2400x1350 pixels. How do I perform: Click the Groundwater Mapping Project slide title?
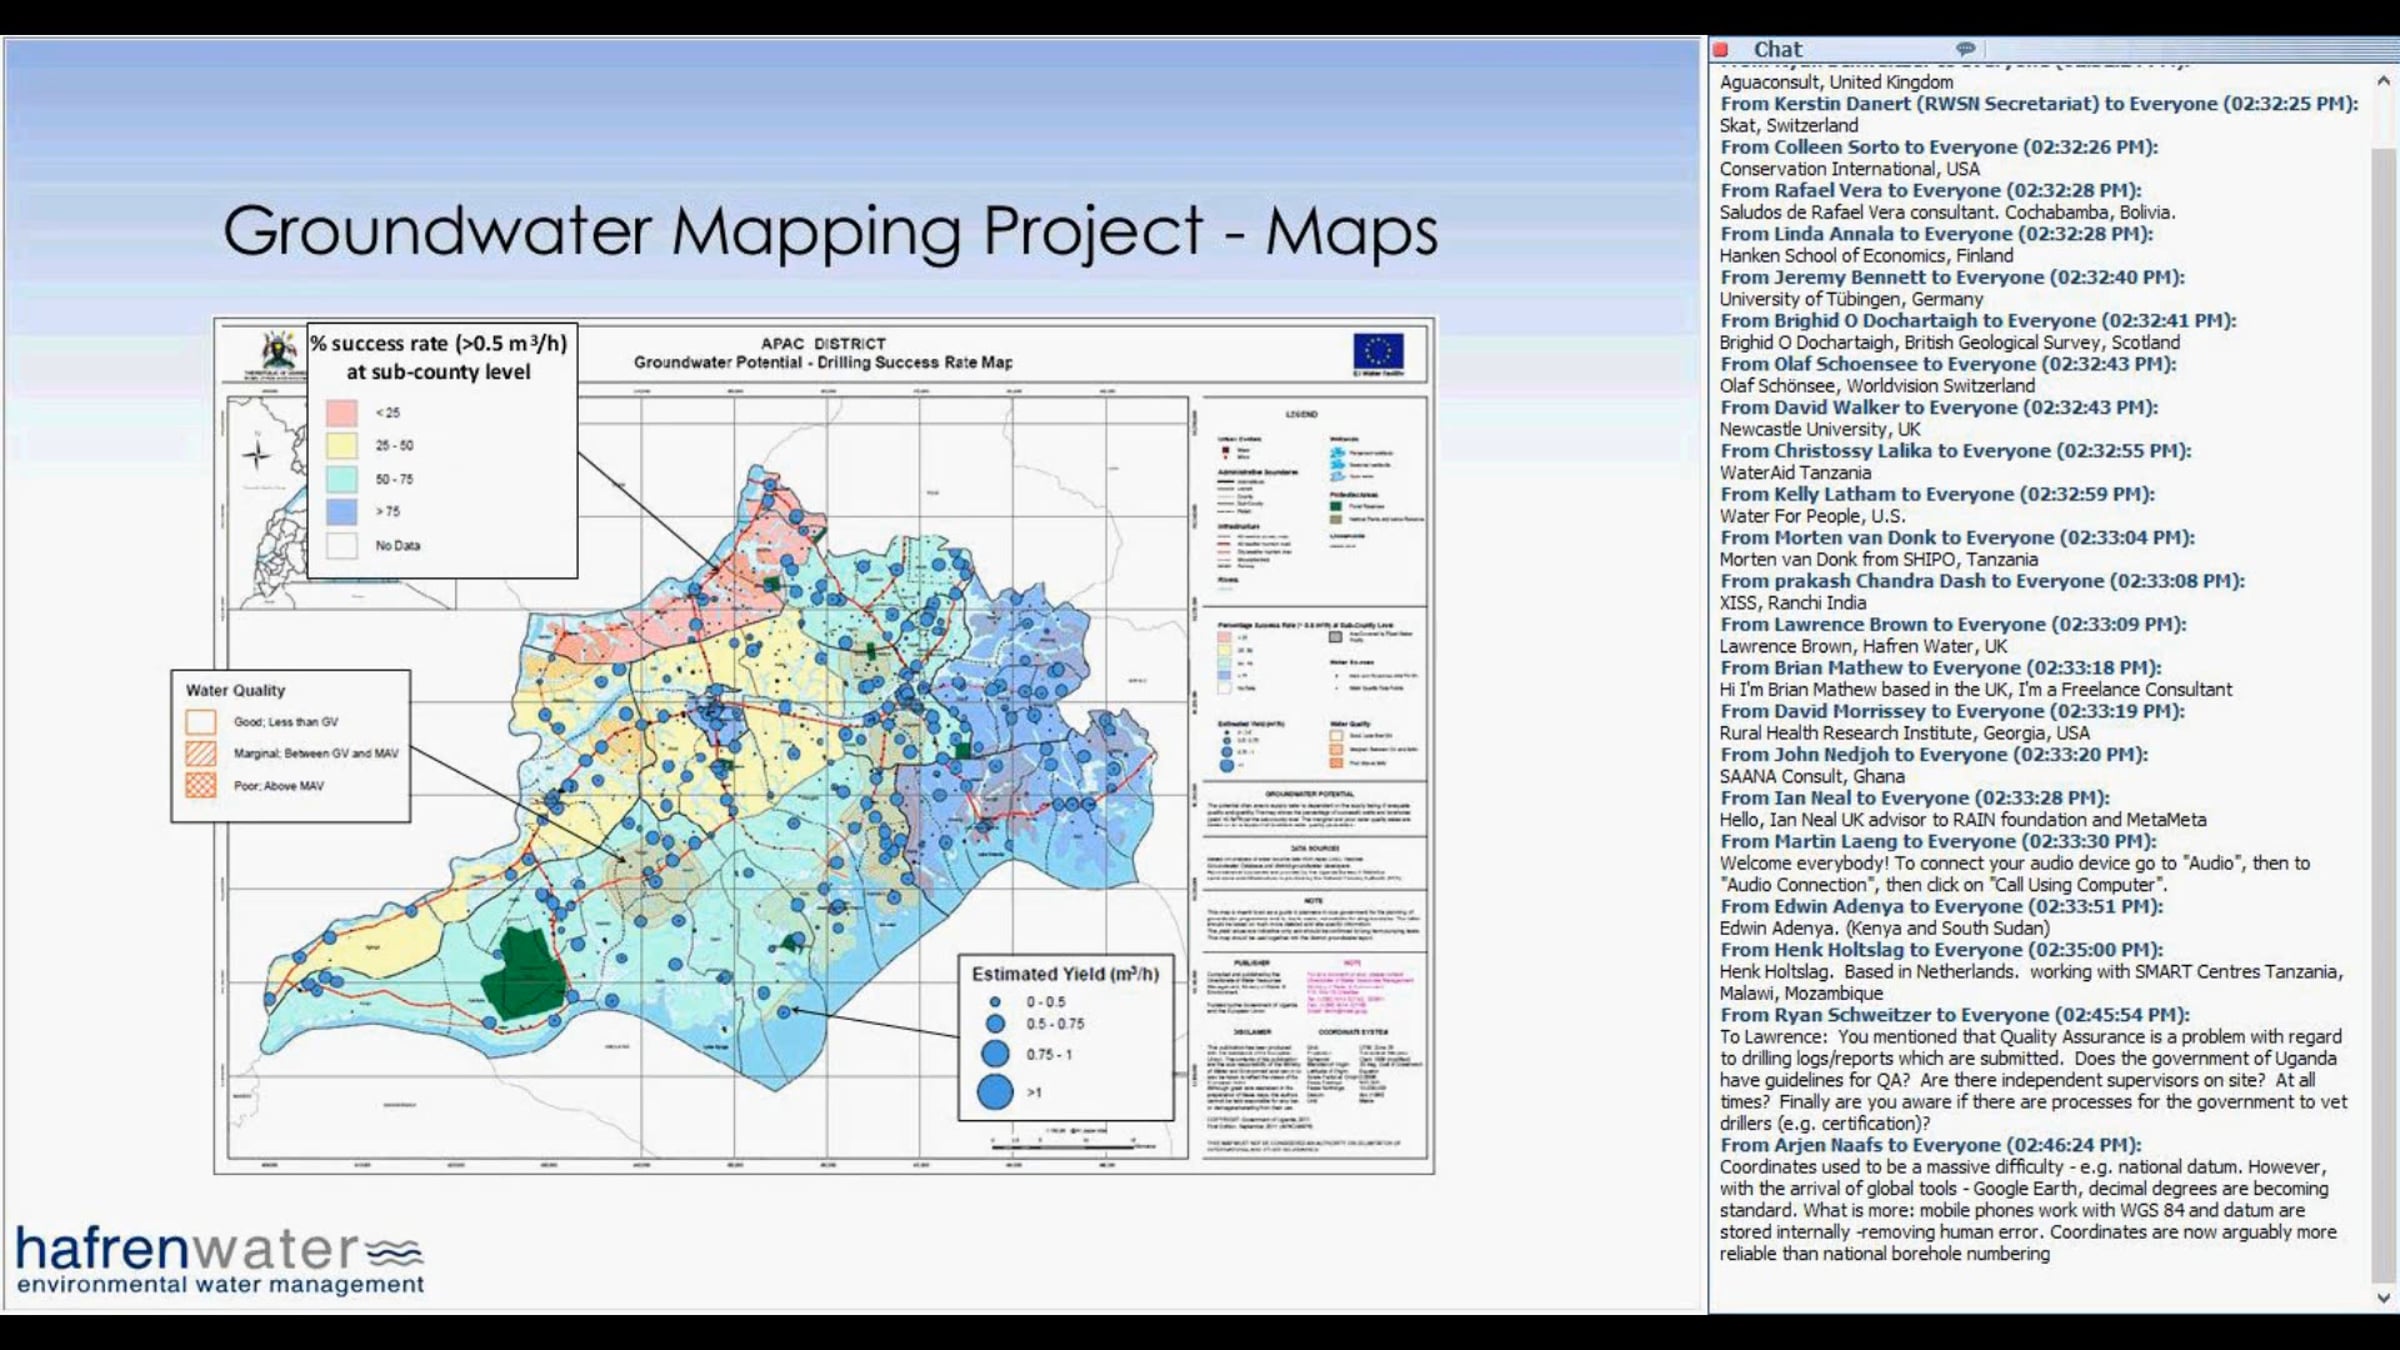pyautogui.click(x=829, y=232)
